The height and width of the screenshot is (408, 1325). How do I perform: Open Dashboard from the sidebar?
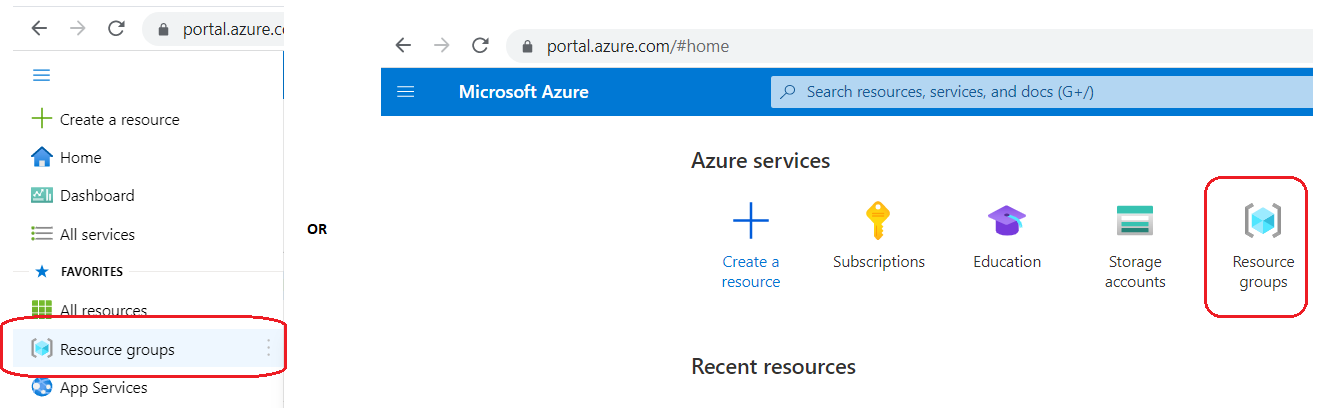(96, 196)
